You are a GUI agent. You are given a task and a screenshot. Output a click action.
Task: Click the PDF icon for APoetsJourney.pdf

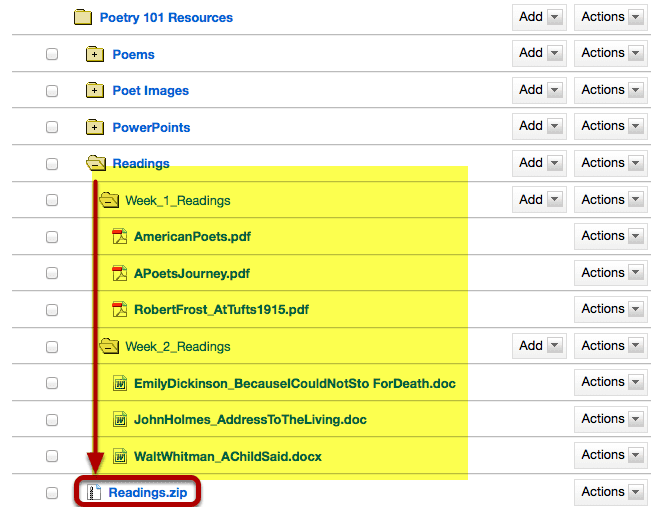click(x=120, y=273)
